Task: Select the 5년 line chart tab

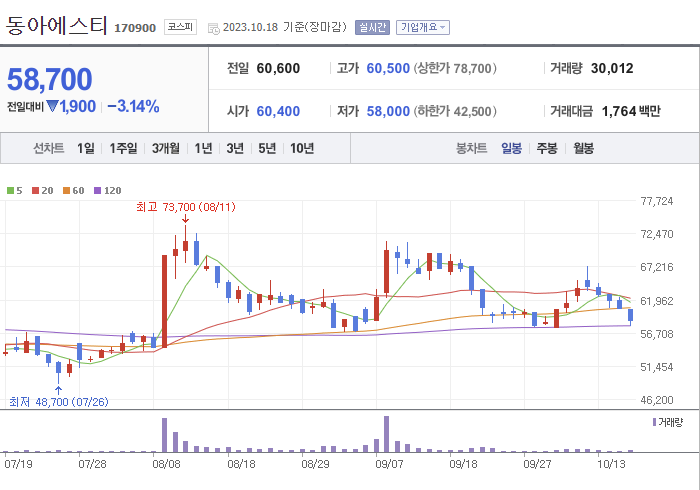Action: tap(267, 148)
